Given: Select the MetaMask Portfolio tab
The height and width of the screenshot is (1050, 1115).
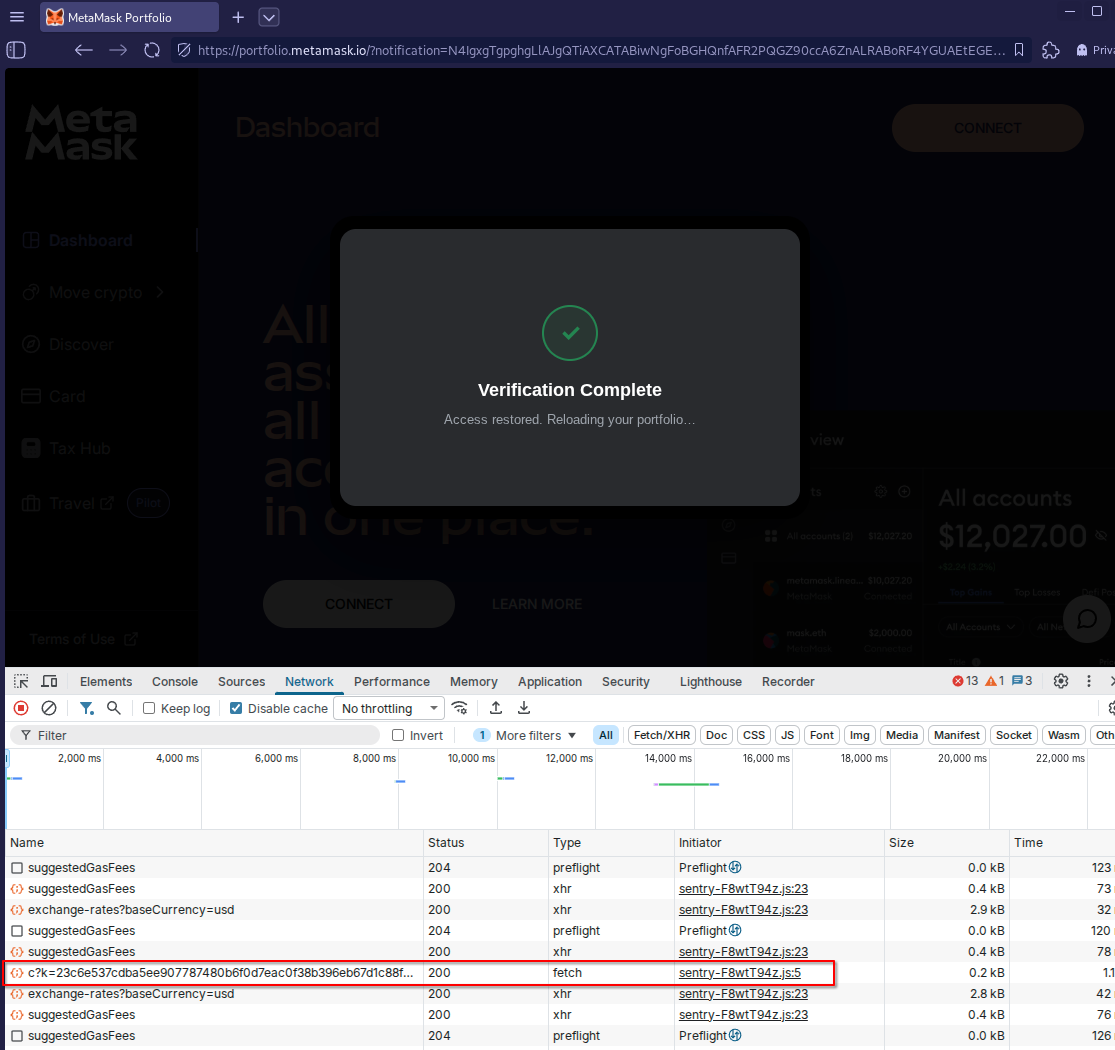Looking at the screenshot, I should pyautogui.click(x=129, y=17).
